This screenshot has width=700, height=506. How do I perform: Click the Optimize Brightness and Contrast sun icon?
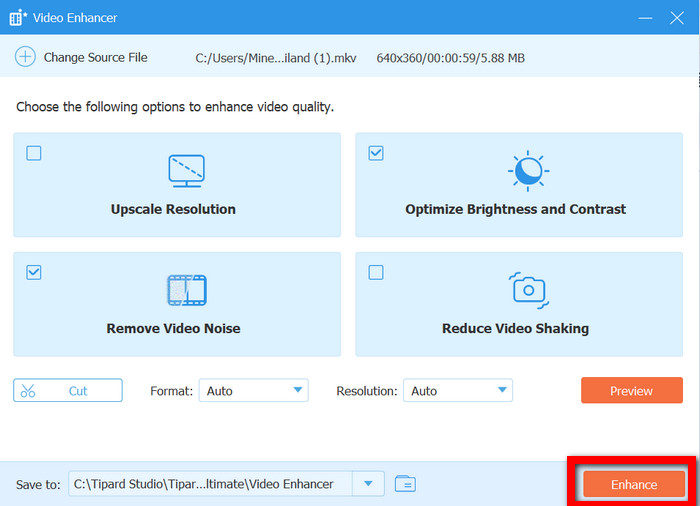pos(526,172)
